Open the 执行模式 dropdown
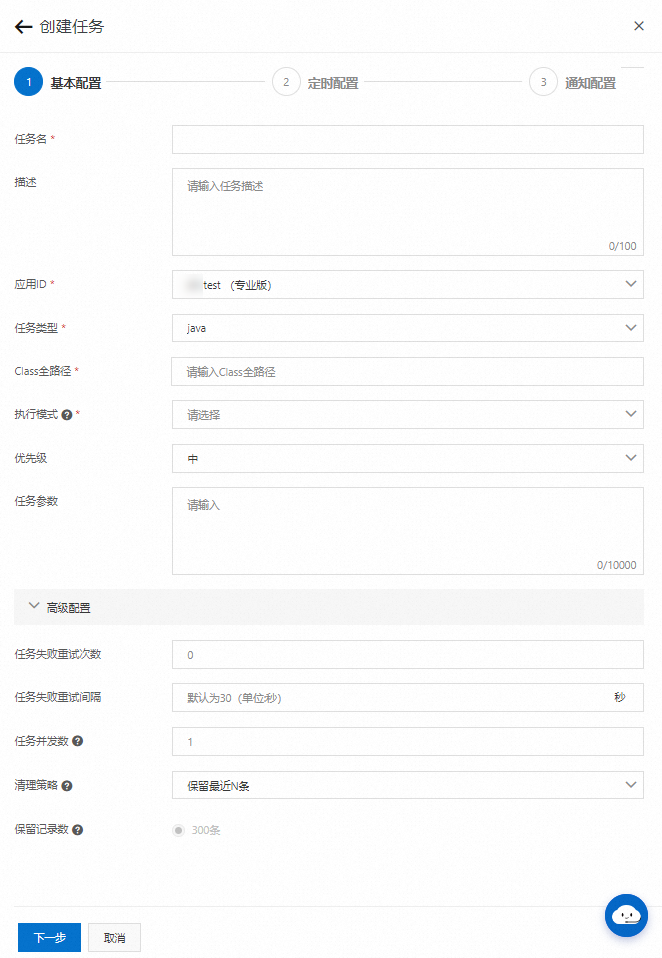The height and width of the screenshot is (958, 662). 408,415
